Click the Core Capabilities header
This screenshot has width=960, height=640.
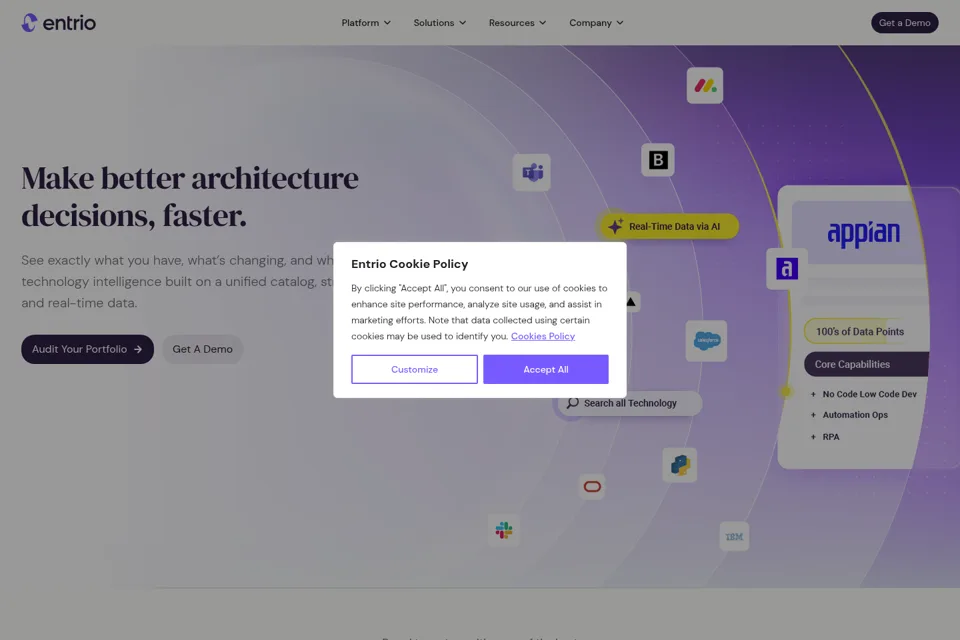[x=866, y=364]
